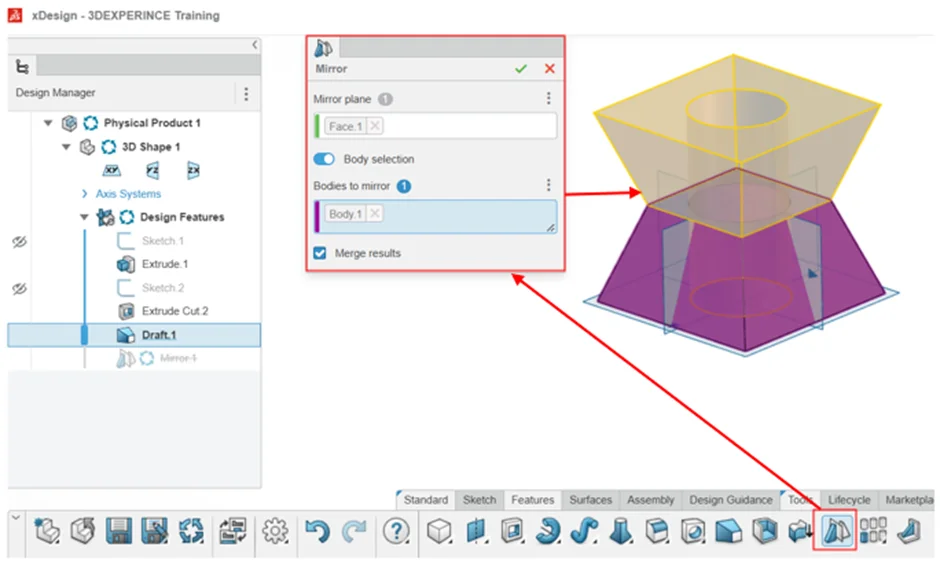940x562 pixels.
Task: Click the Move Face toolbar icon
Action: pos(800,531)
